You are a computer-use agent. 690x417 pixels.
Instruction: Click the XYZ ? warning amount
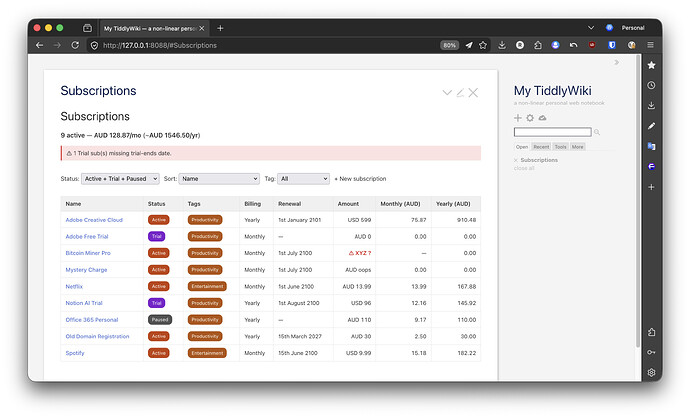point(360,253)
